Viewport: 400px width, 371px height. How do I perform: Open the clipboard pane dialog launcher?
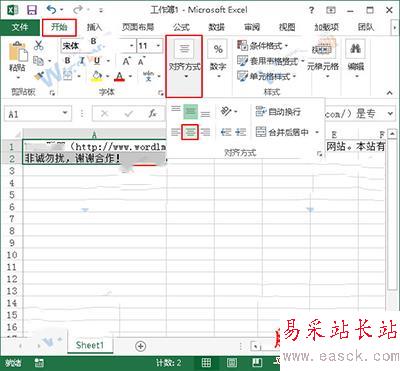pos(52,92)
